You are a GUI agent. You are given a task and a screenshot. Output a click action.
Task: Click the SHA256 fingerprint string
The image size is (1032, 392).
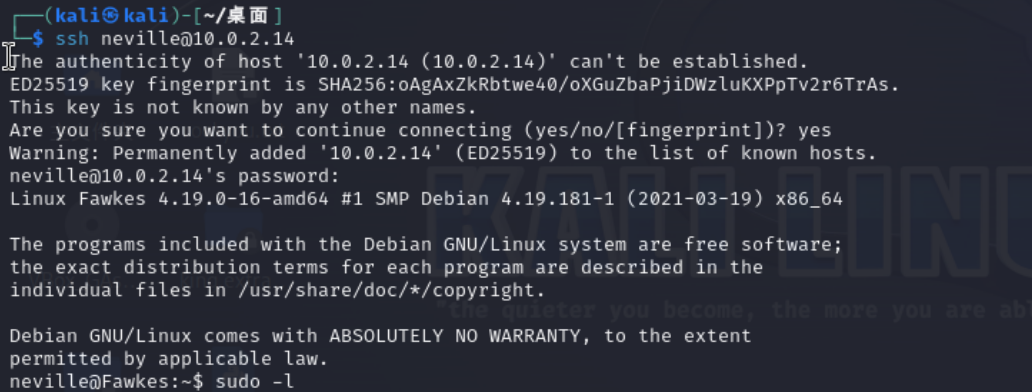tap(609, 85)
